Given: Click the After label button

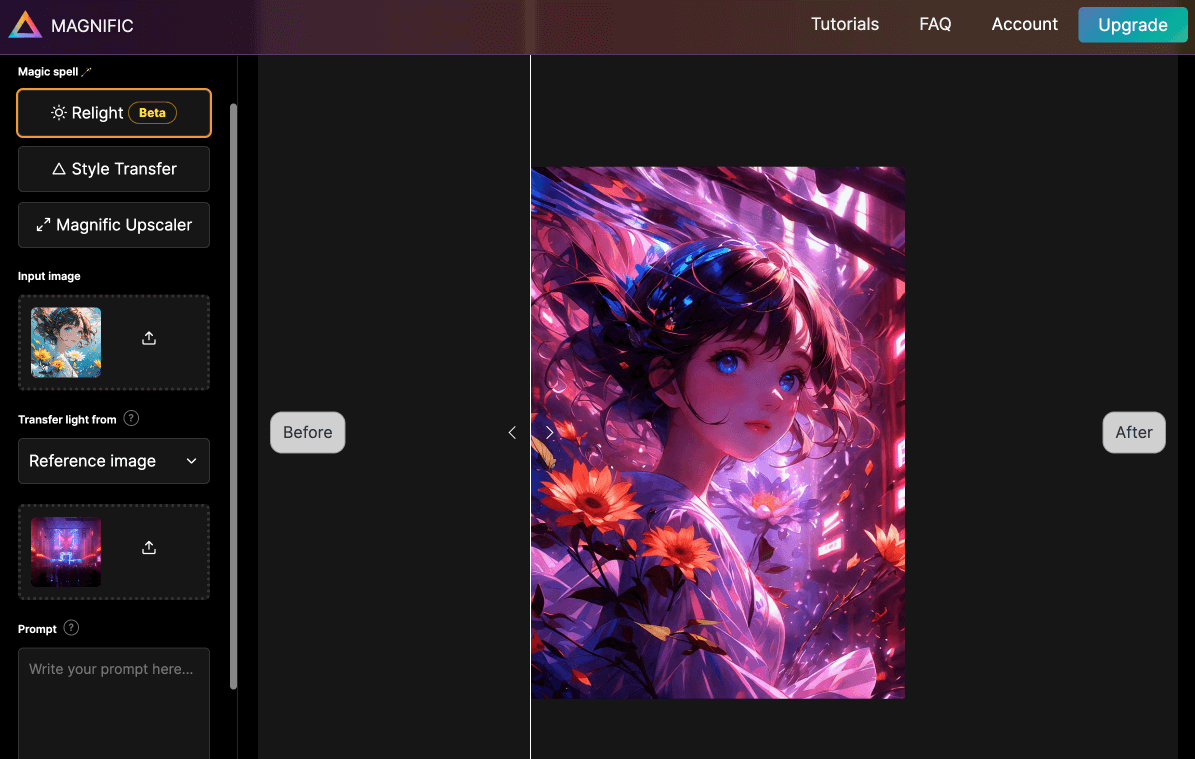Looking at the screenshot, I should point(1134,433).
